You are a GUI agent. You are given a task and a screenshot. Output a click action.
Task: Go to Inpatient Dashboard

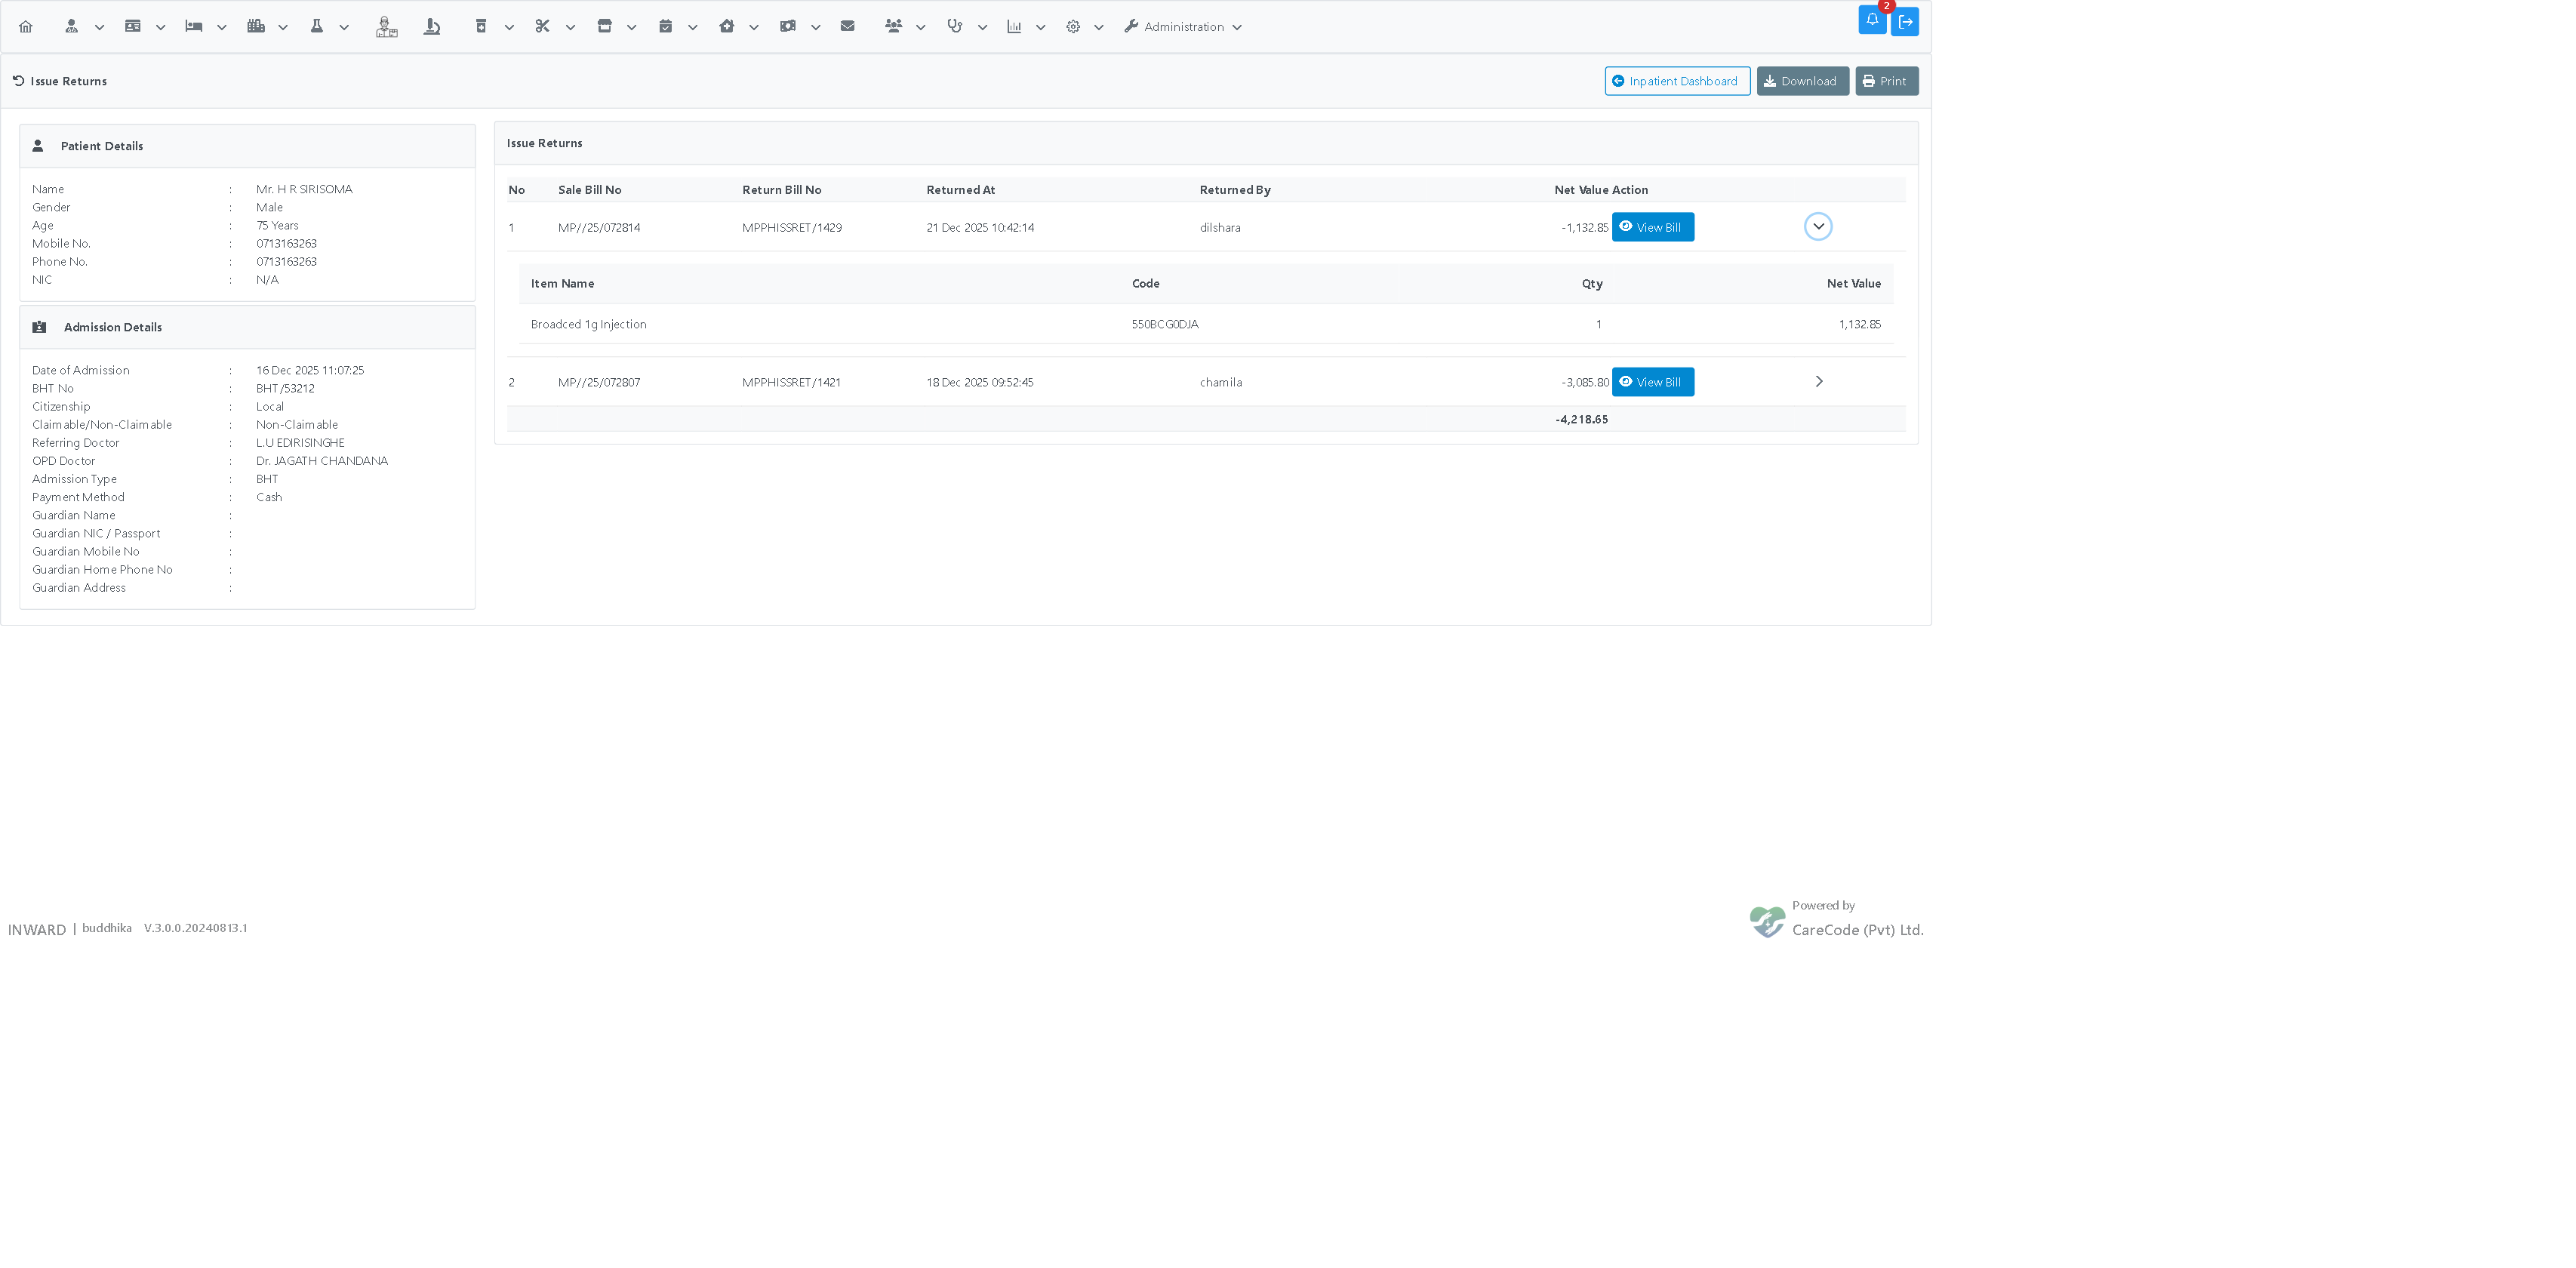(x=1677, y=81)
